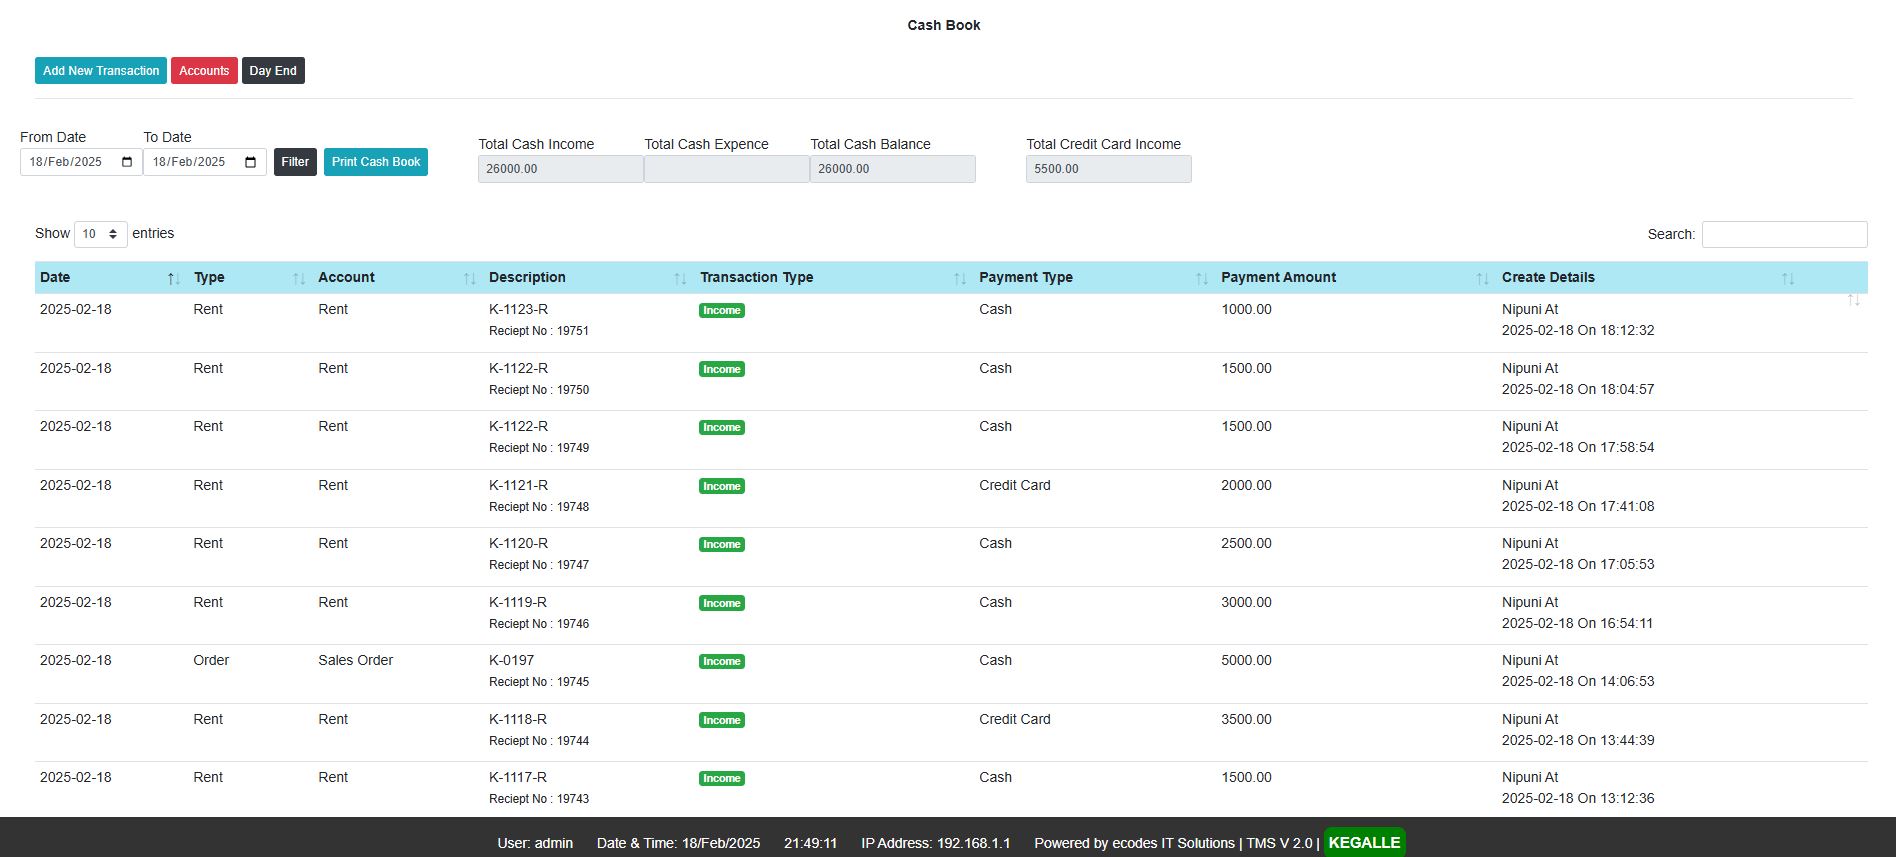Apply the date Filter button
Screen dimensions: 1896x857
295,162
